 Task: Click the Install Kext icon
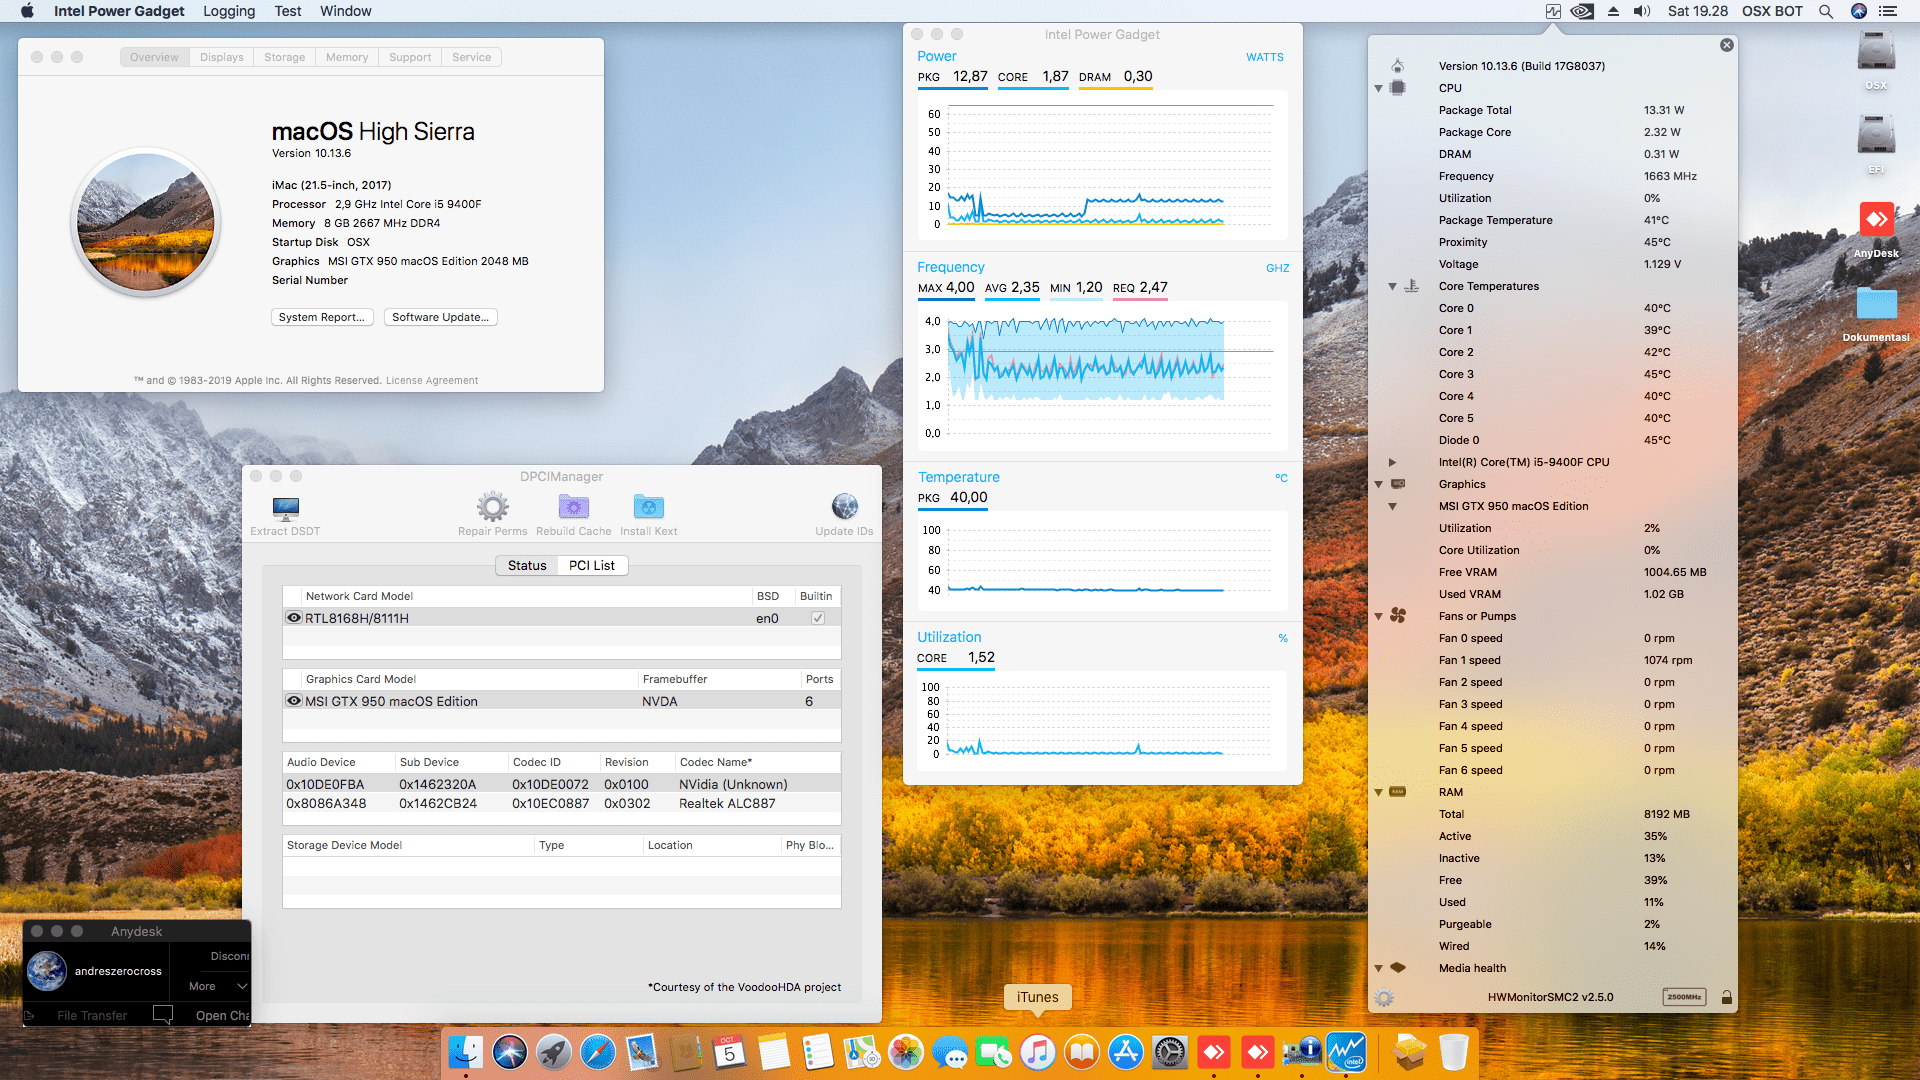tap(648, 507)
